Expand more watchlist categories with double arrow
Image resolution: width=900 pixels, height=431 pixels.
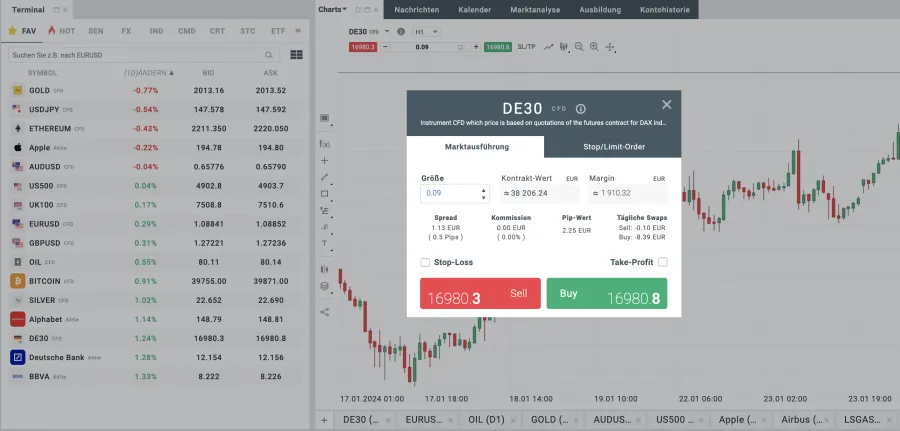296,31
